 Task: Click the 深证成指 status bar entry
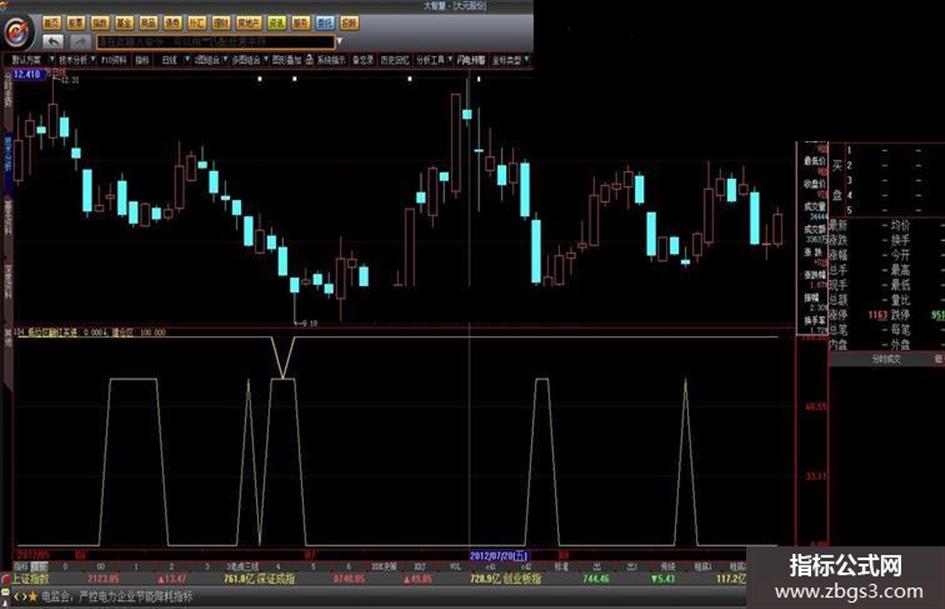(x=277, y=579)
